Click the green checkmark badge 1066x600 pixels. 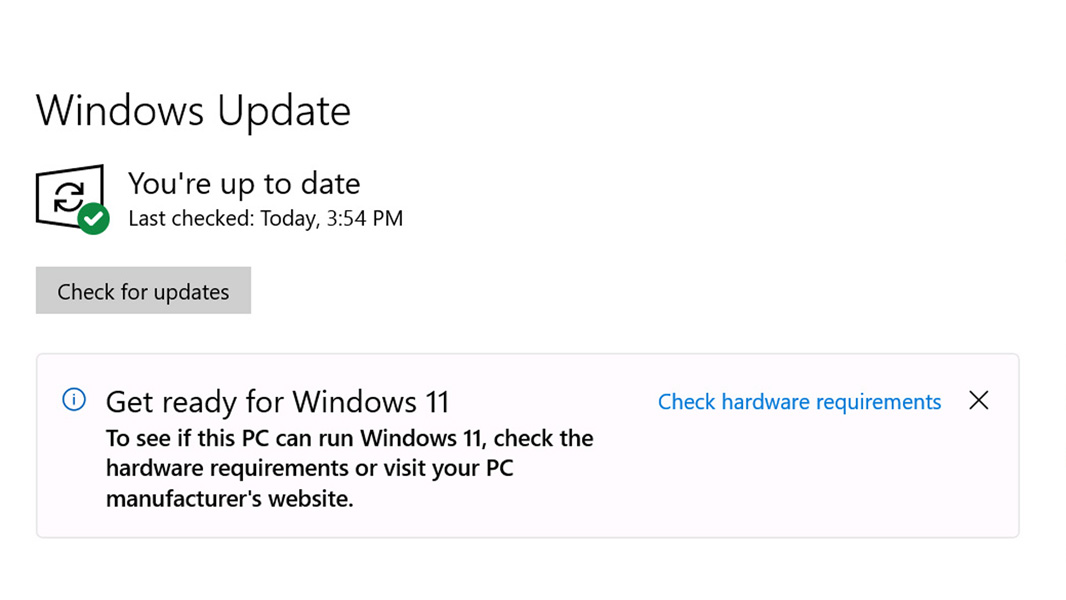(x=94, y=218)
